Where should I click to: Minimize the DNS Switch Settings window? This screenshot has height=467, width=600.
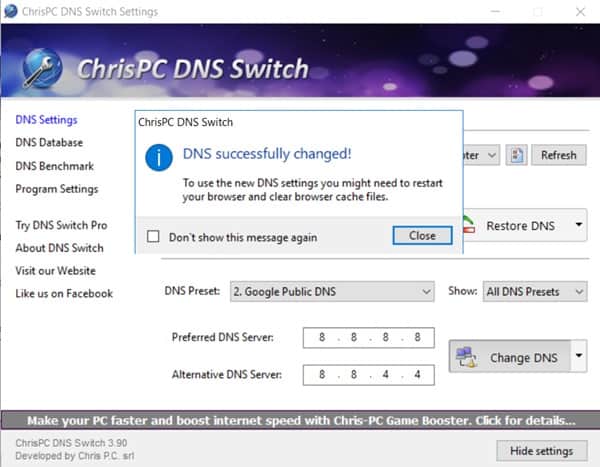coord(495,12)
